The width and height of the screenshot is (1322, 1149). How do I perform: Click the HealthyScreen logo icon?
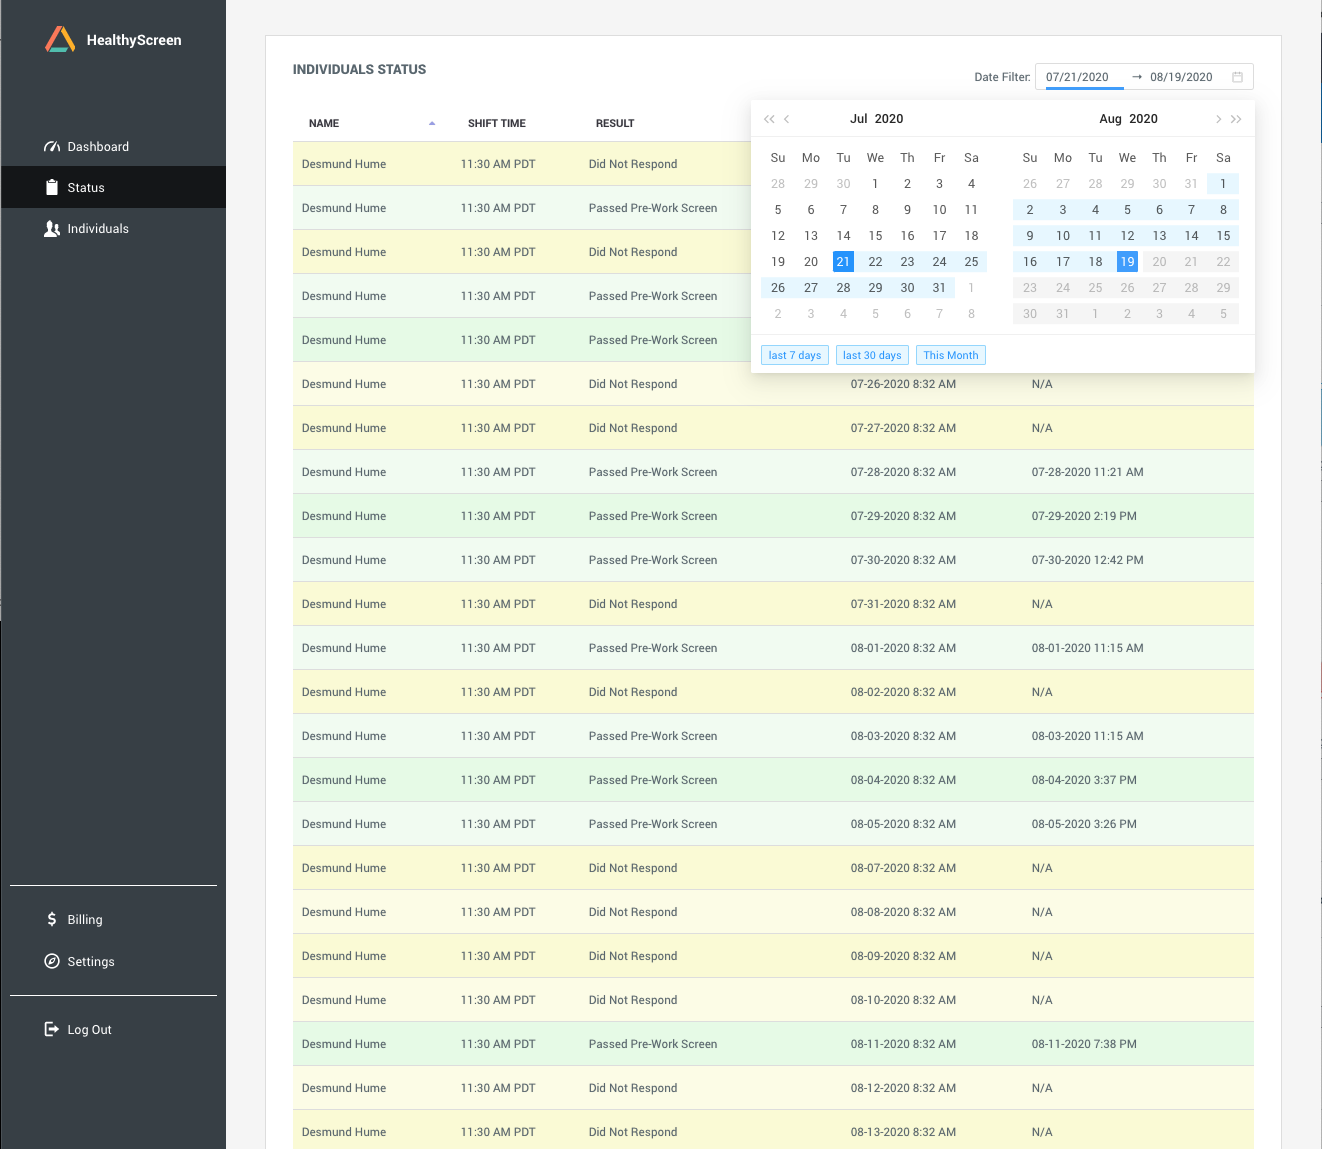pos(60,40)
